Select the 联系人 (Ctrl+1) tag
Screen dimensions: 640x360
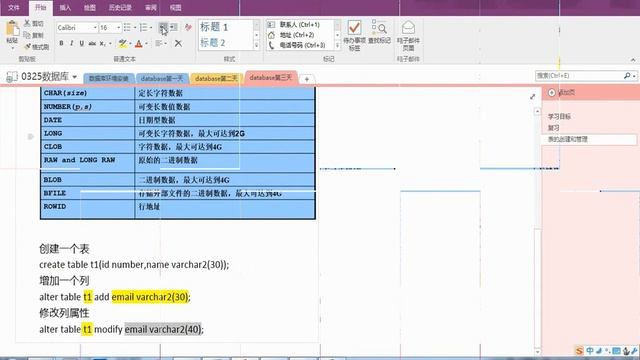(x=300, y=24)
